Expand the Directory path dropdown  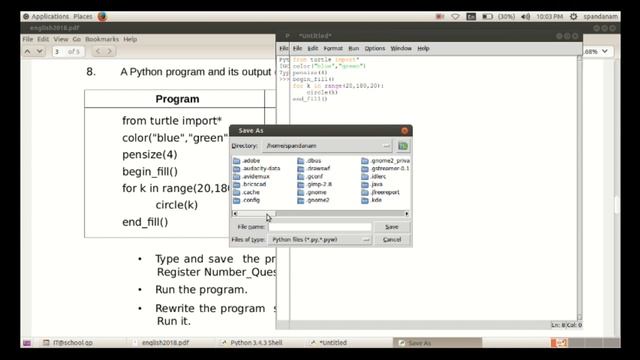pos(386,146)
